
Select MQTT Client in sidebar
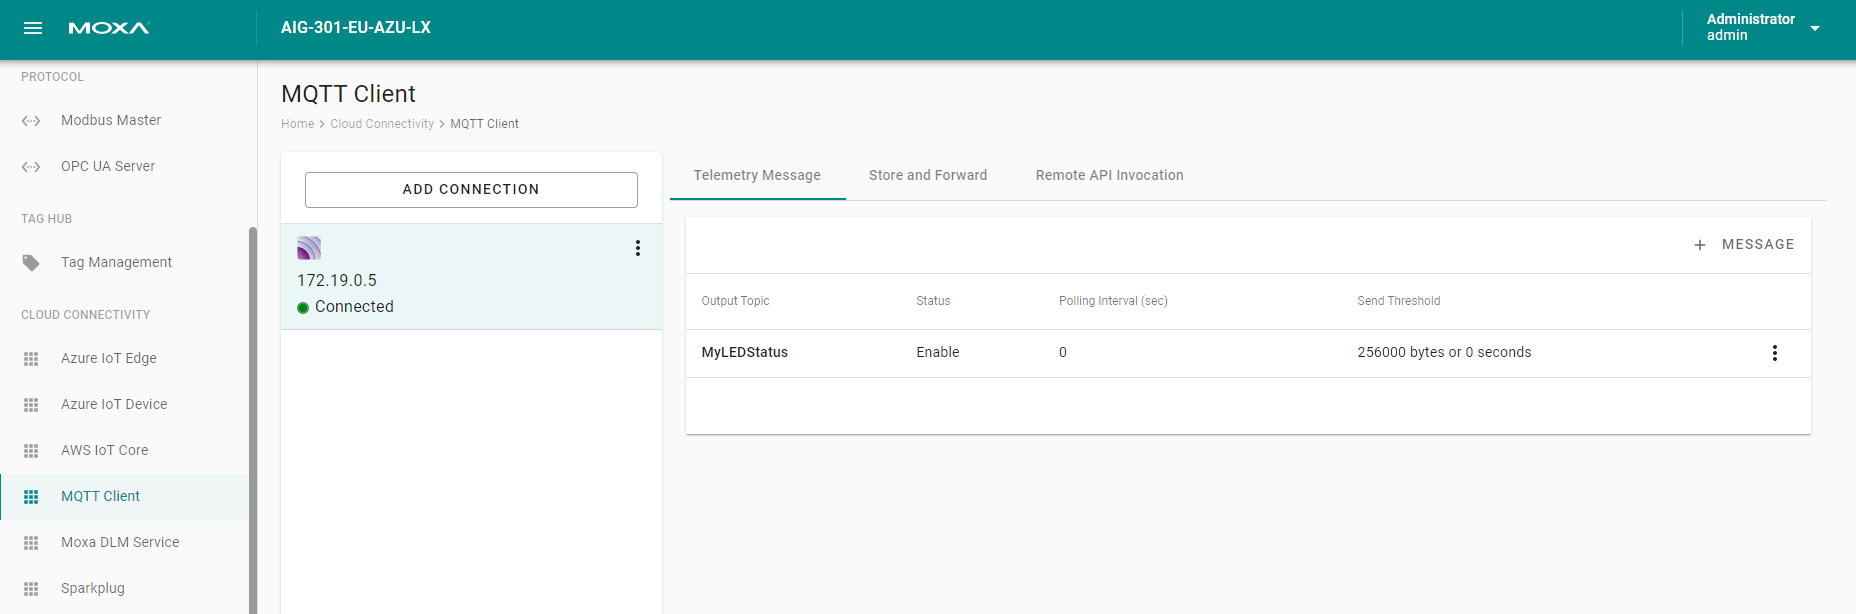click(x=124, y=496)
